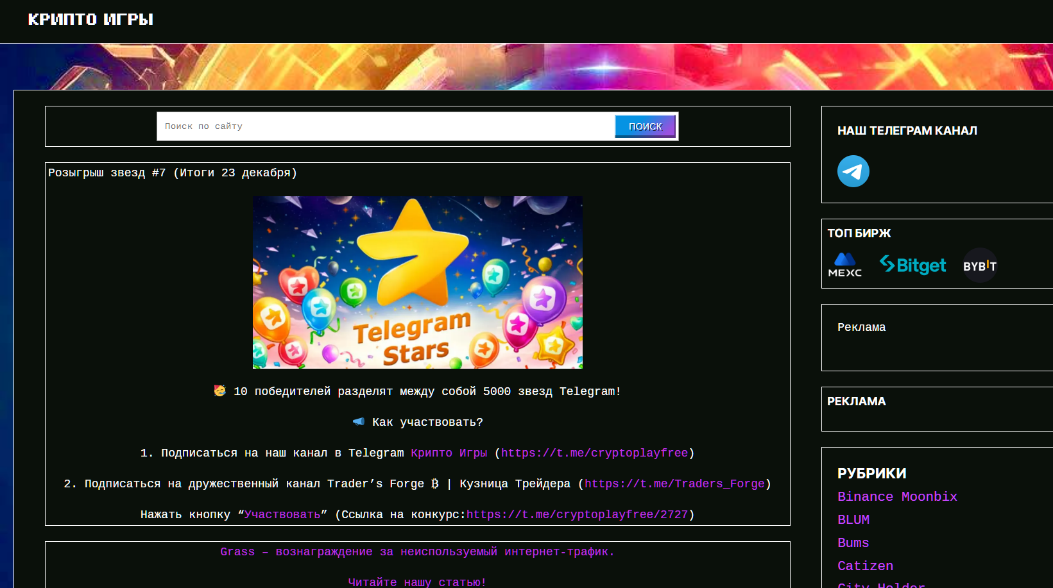
Task: Click the Участвовать link
Action: [282, 515]
